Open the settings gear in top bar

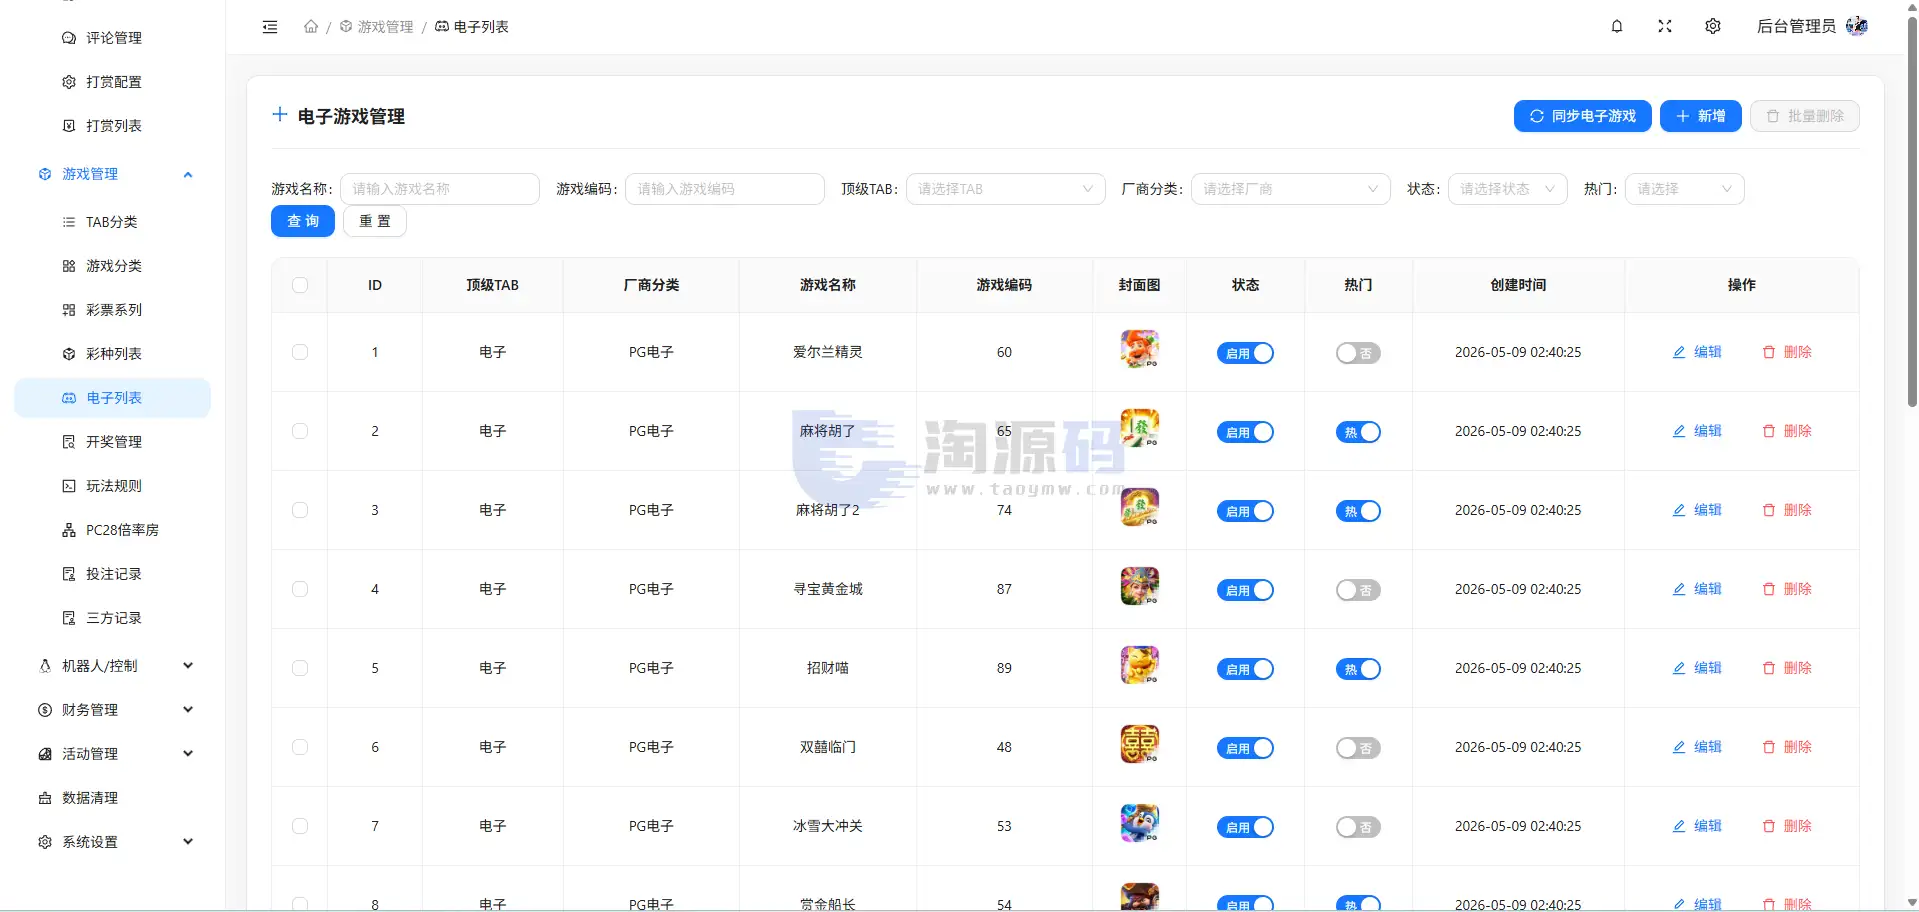tap(1713, 27)
